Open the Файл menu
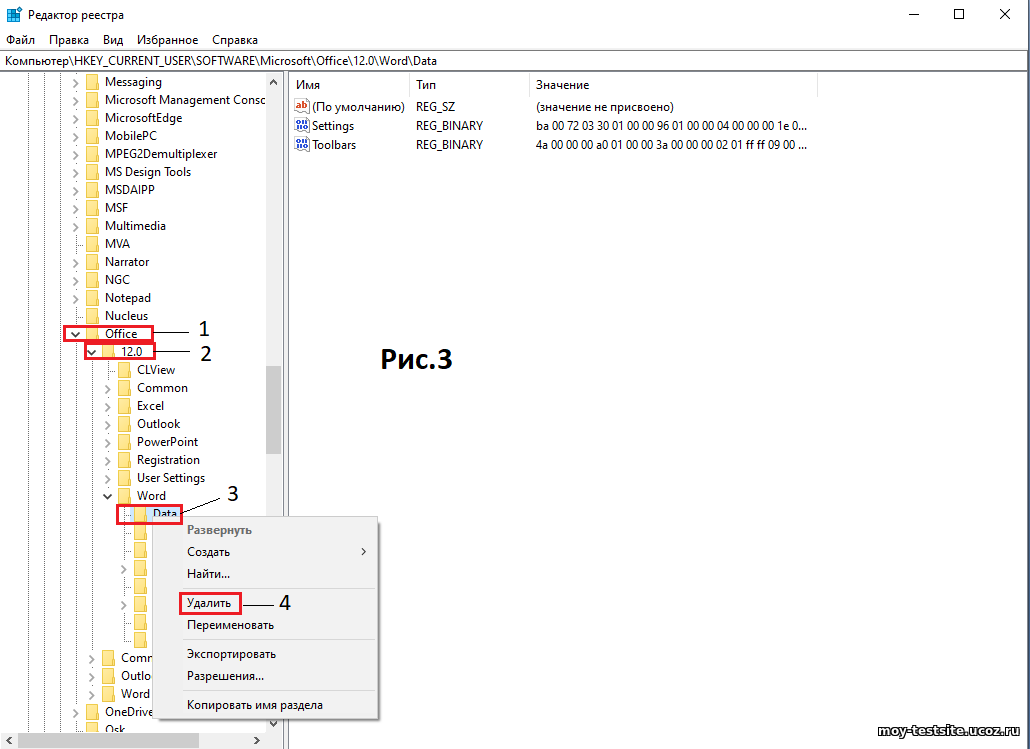Screen dimensions: 1030x749 pos(20,40)
